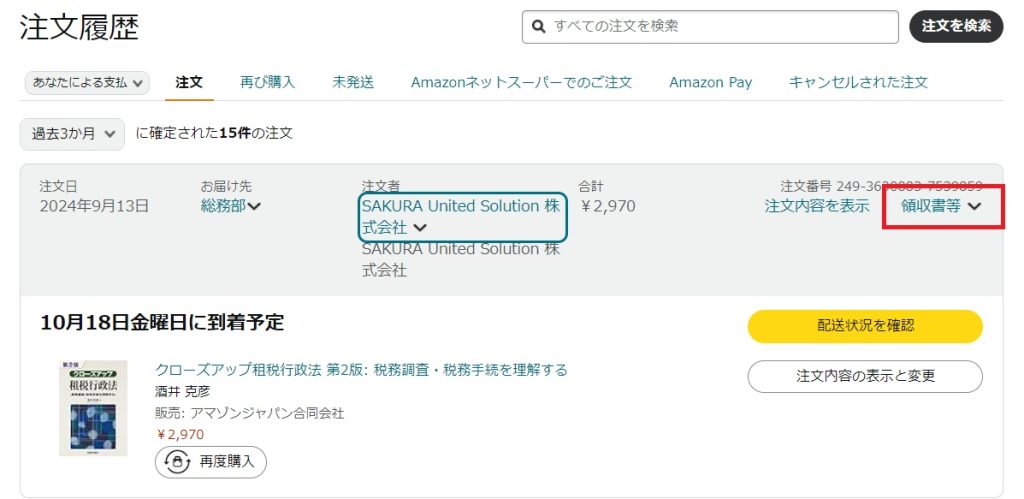Expand the 総務部 delivery address

[x=223, y=206]
